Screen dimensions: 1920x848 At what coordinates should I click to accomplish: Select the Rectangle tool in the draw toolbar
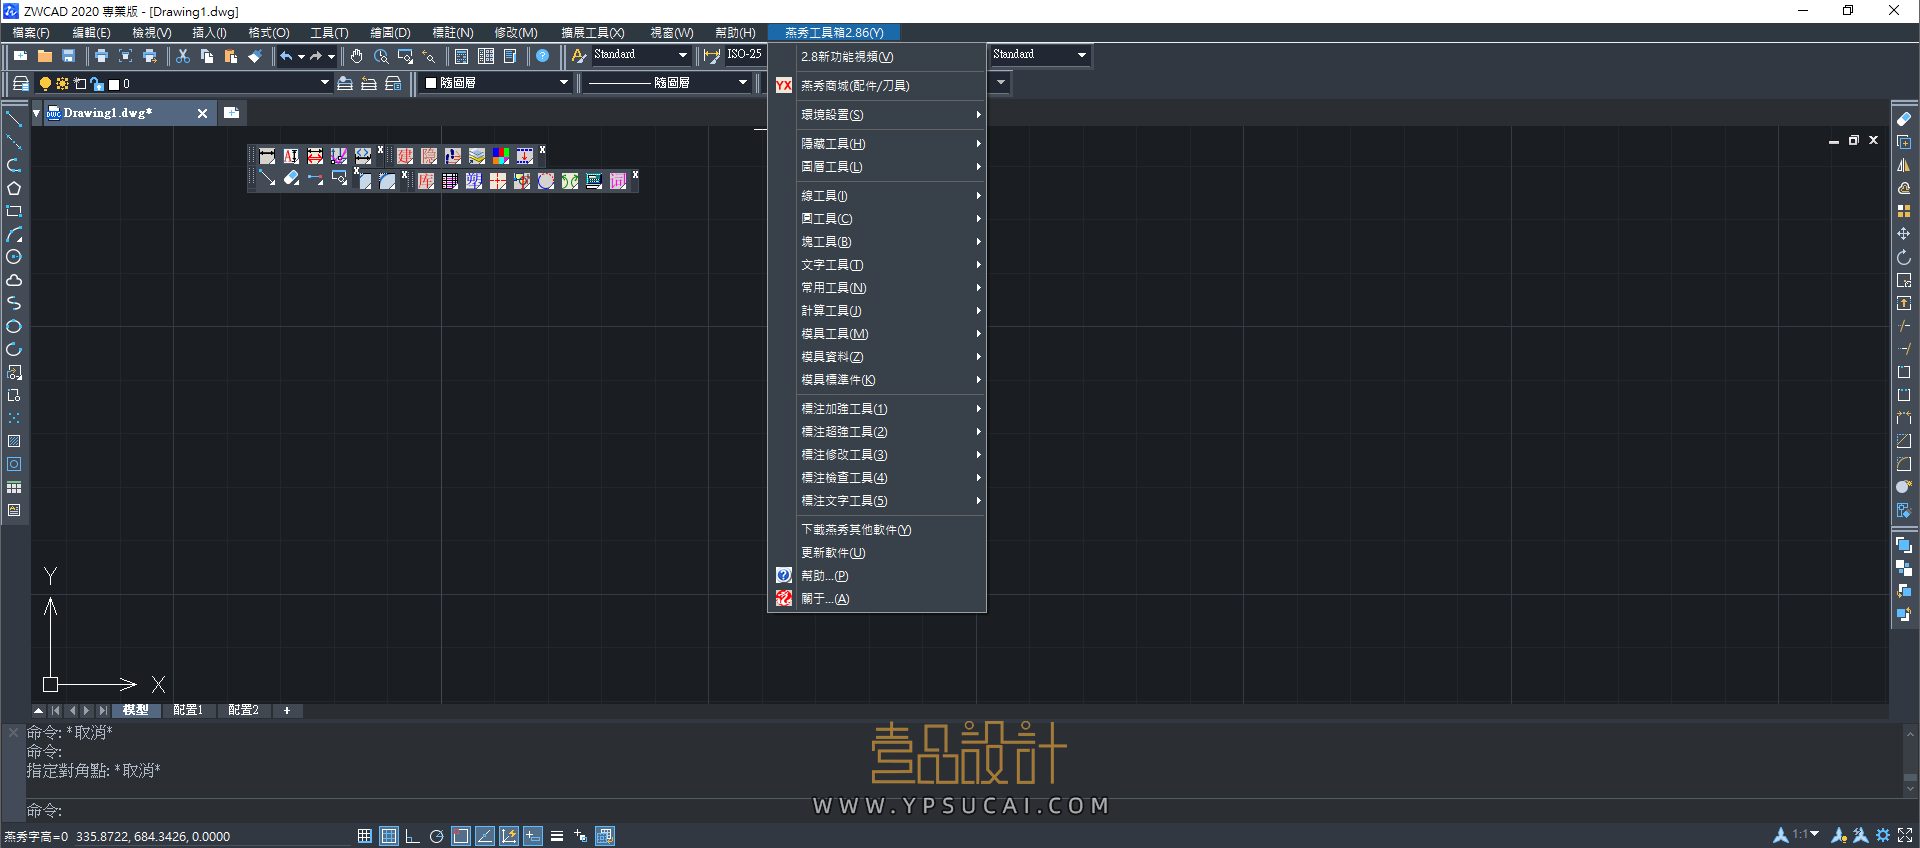[14, 211]
